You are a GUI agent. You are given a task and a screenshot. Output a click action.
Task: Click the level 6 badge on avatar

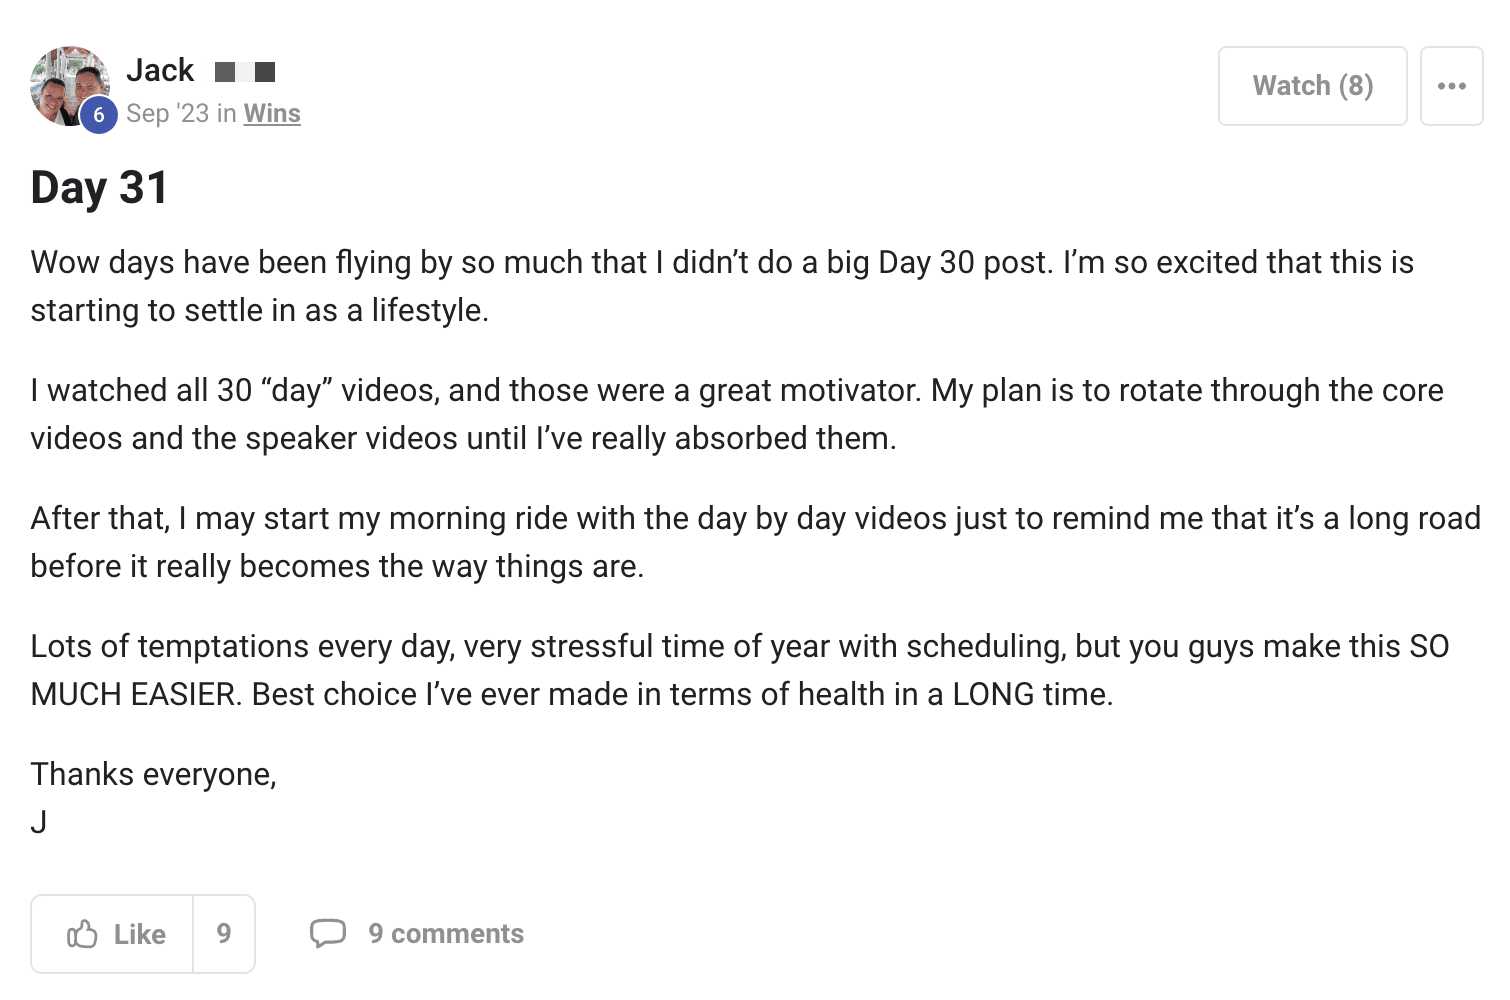(98, 115)
